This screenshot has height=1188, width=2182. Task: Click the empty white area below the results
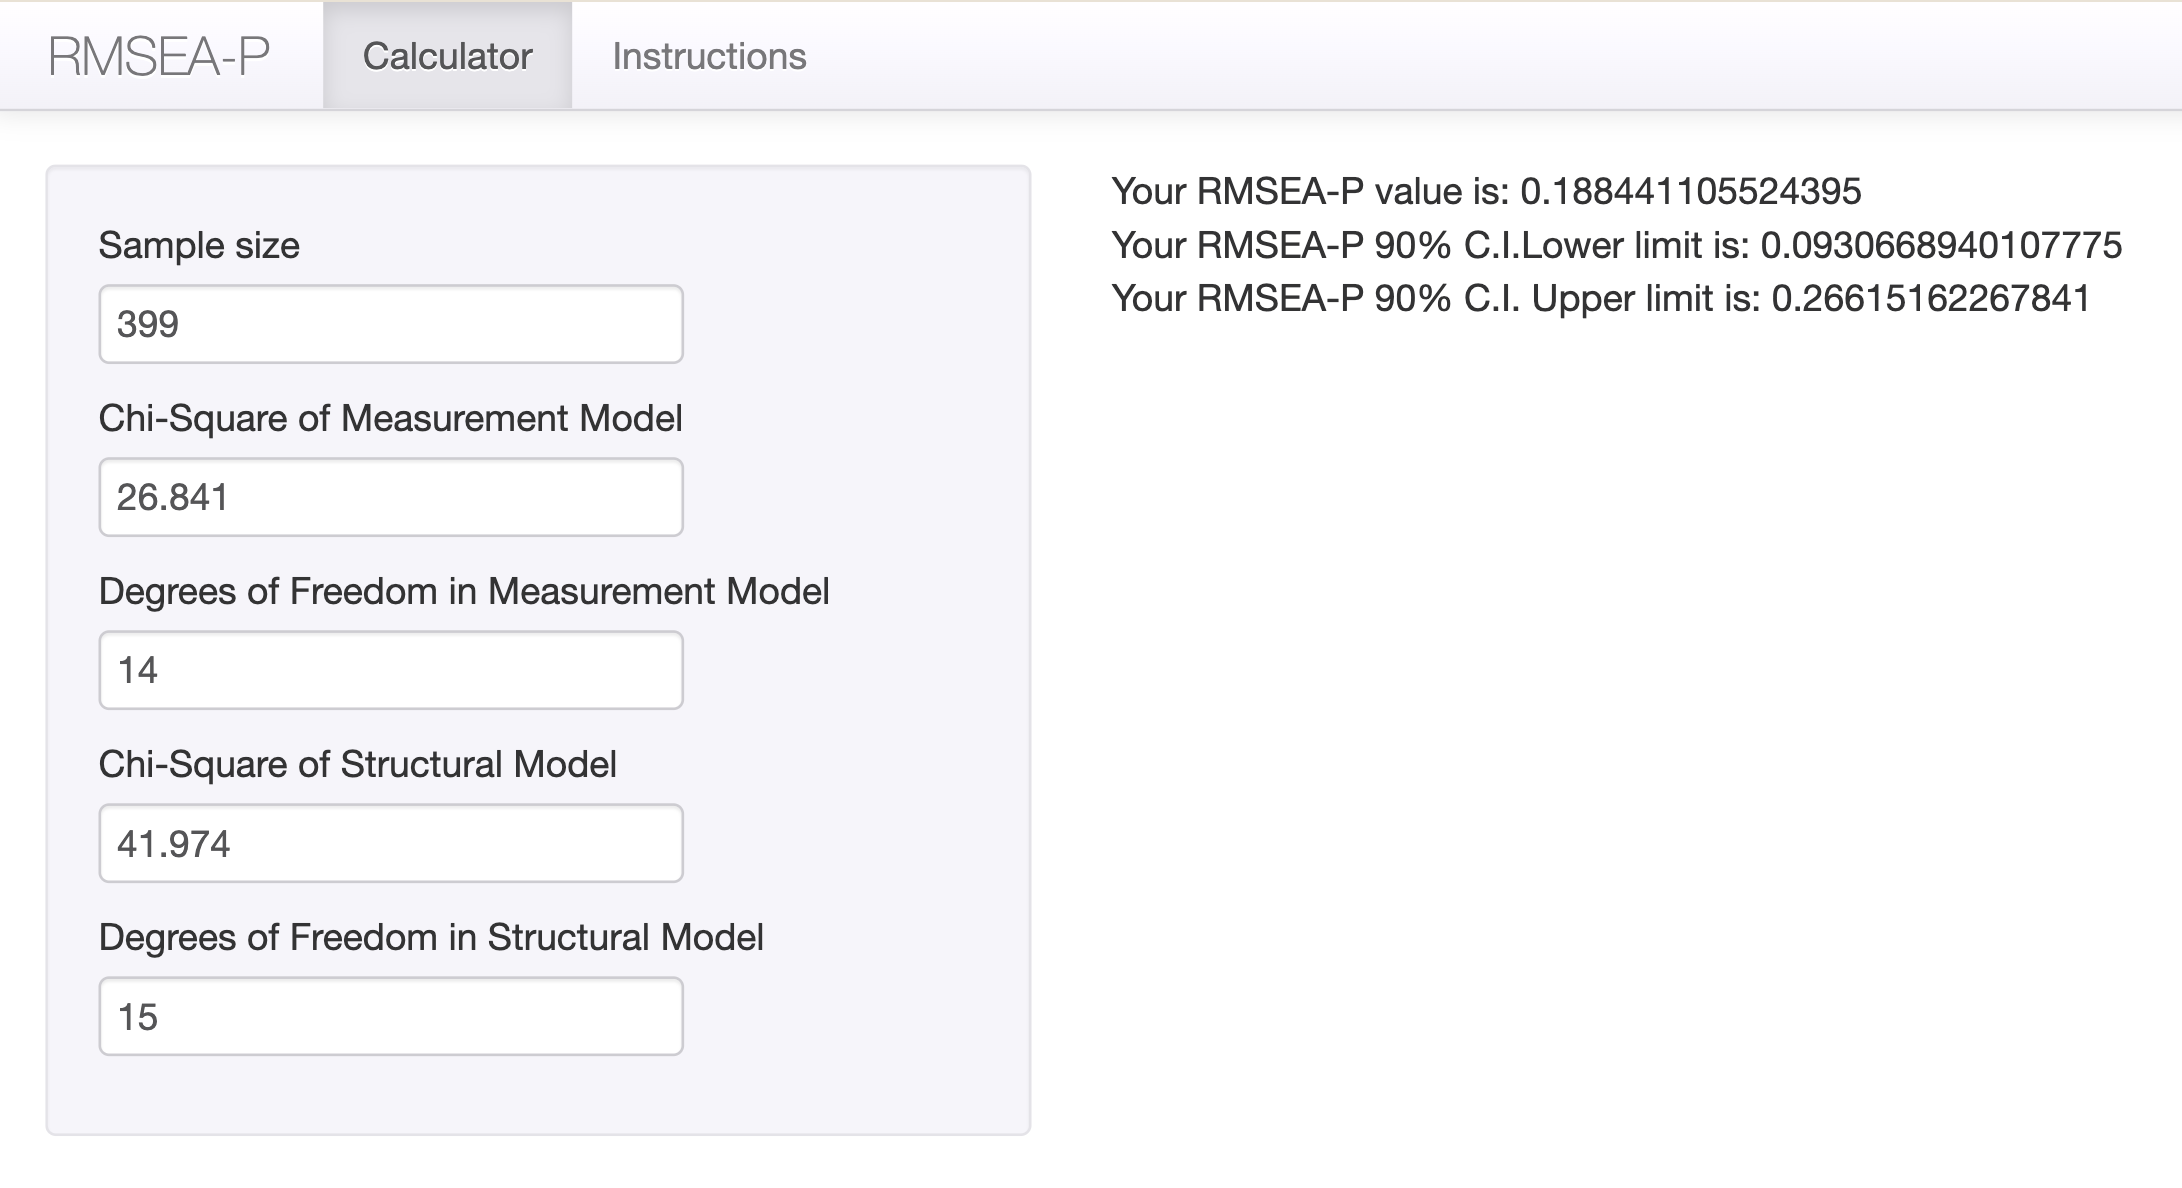click(1600, 700)
